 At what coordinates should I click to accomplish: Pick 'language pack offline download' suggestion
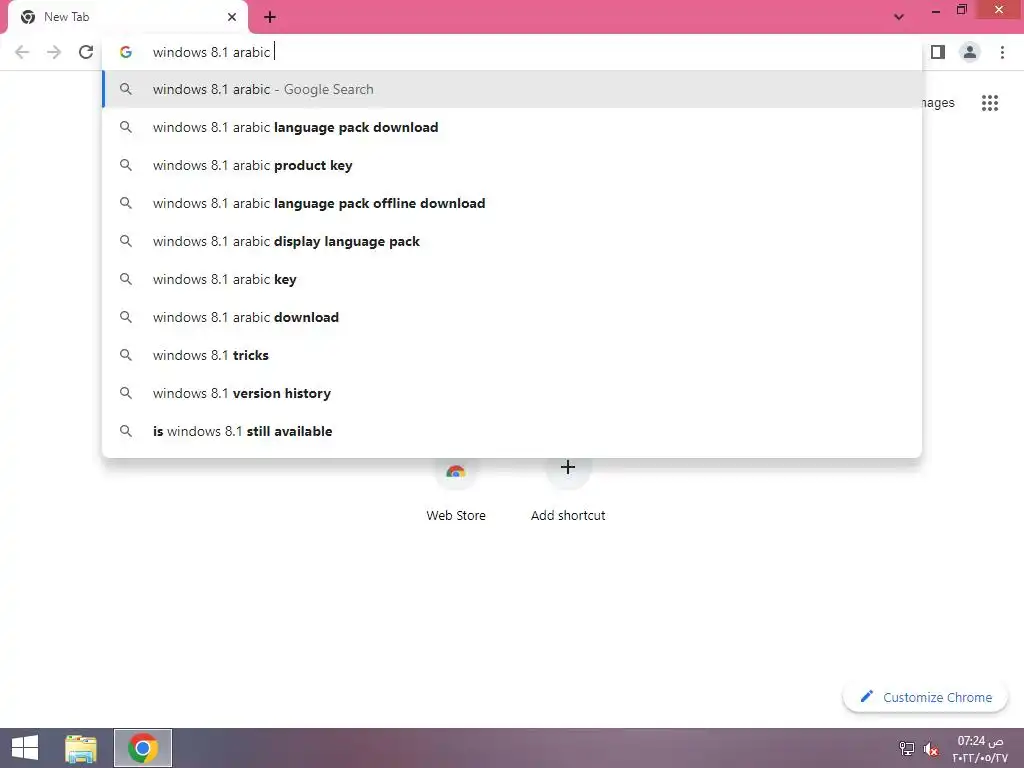click(512, 203)
